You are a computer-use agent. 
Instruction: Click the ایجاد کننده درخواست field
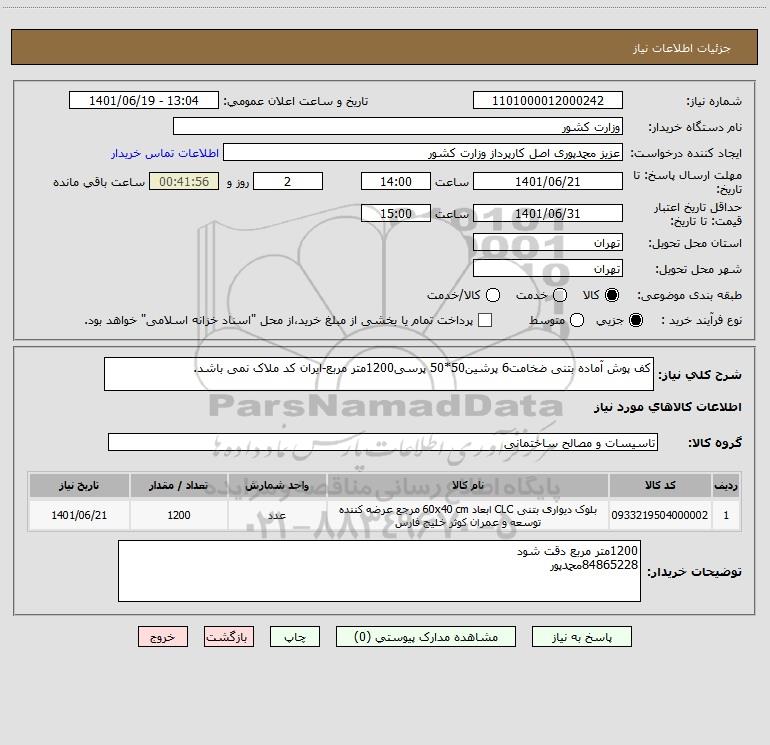click(x=423, y=153)
